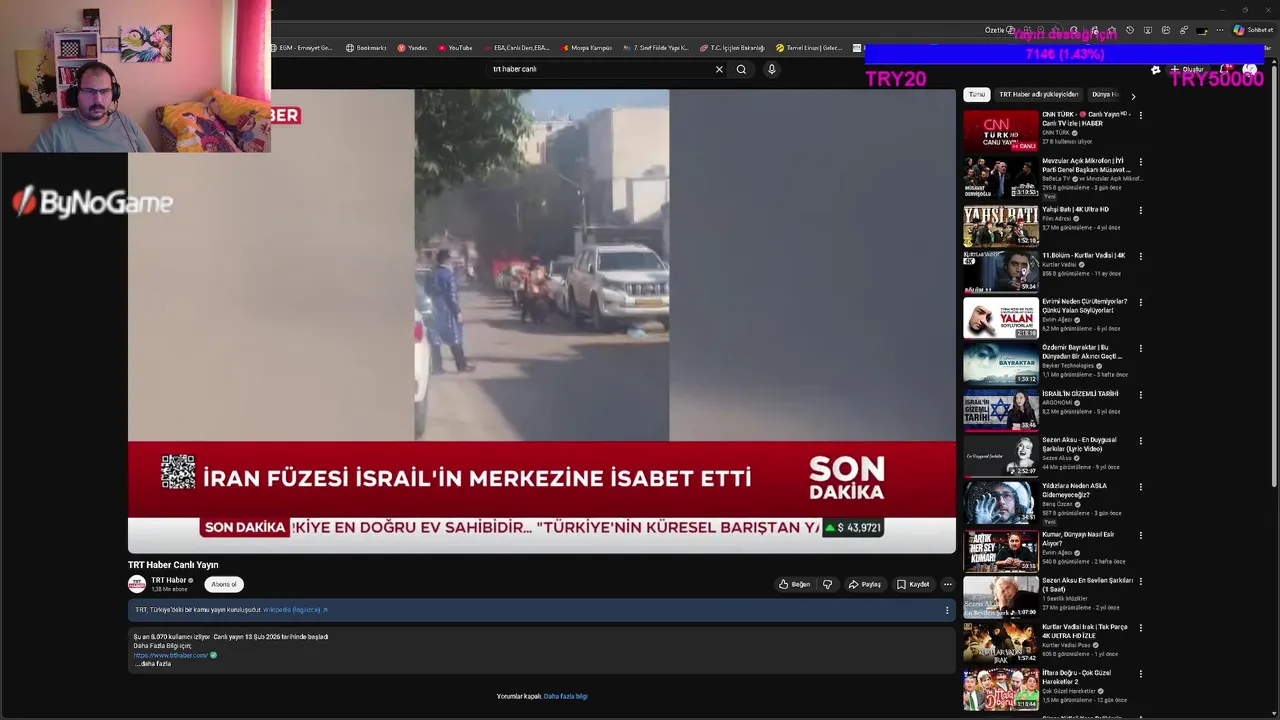Image resolution: width=1280 pixels, height=720 pixels.
Task: Select 'TRT Haber adlı yükleyiciden' chip
Action: (1038, 94)
